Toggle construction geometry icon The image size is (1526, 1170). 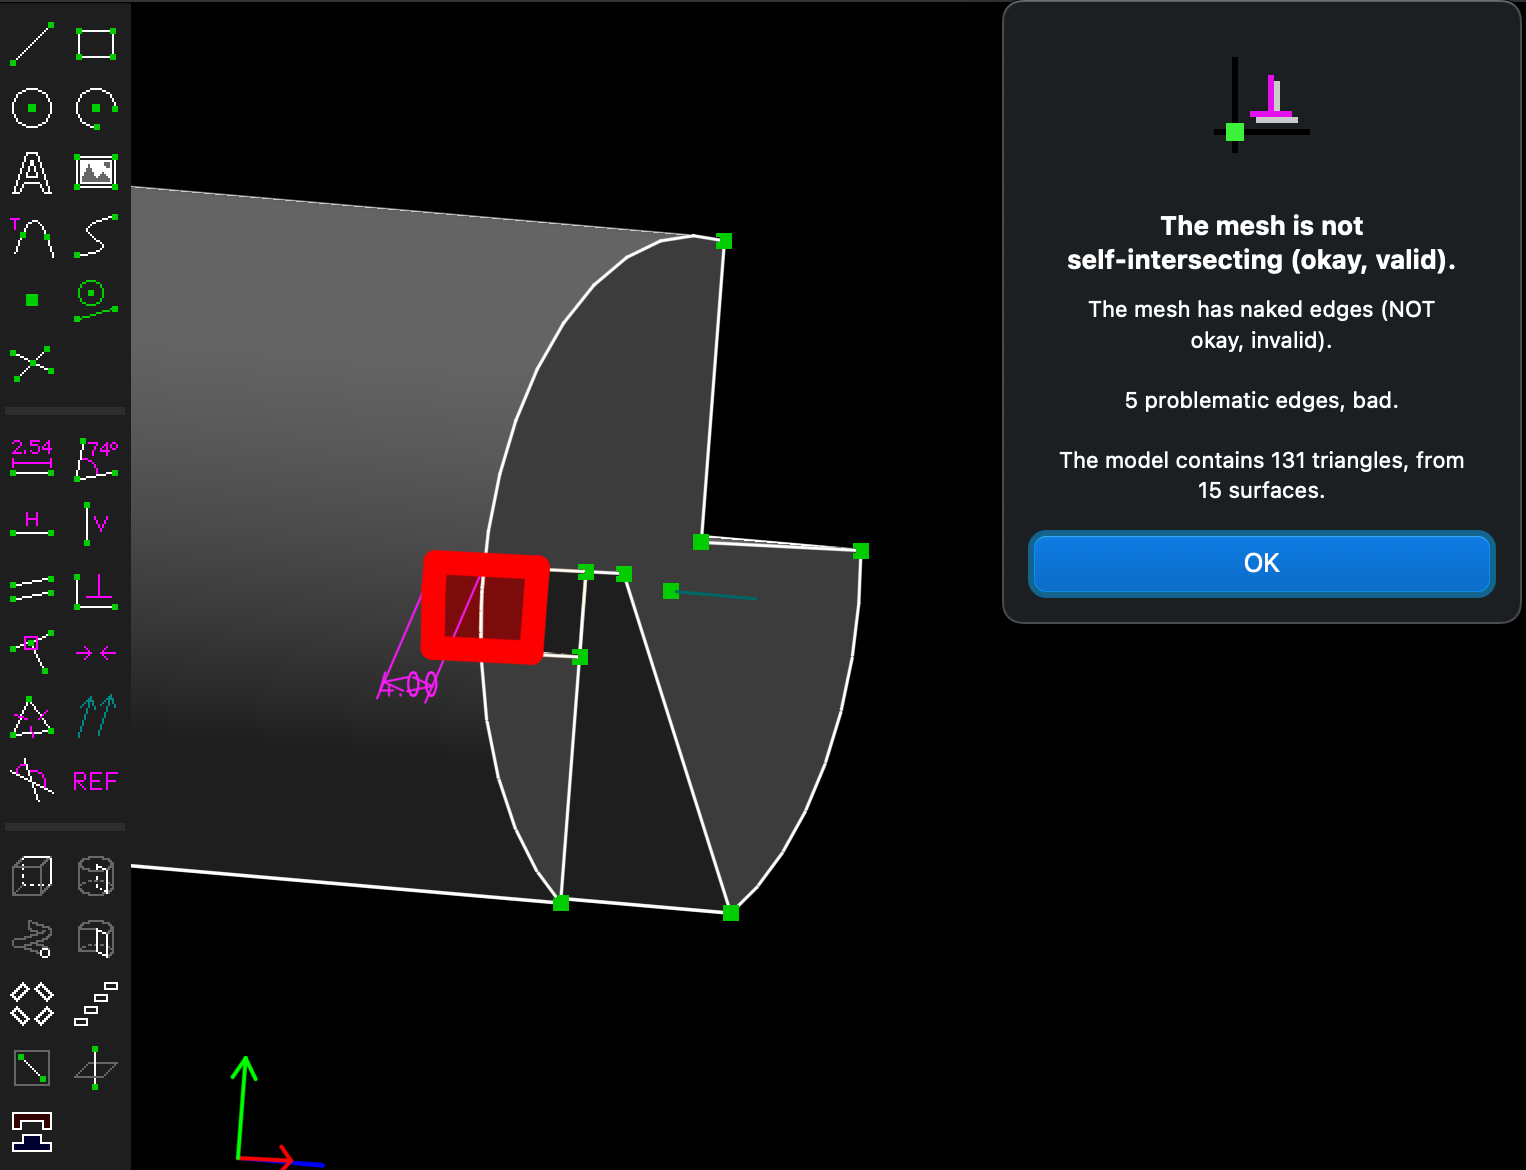(x=96, y=300)
